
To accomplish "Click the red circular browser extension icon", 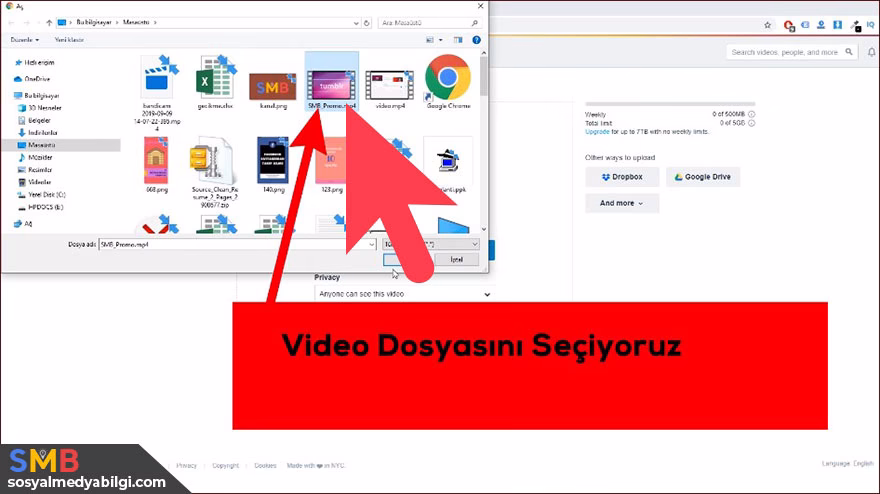I will click(789, 25).
